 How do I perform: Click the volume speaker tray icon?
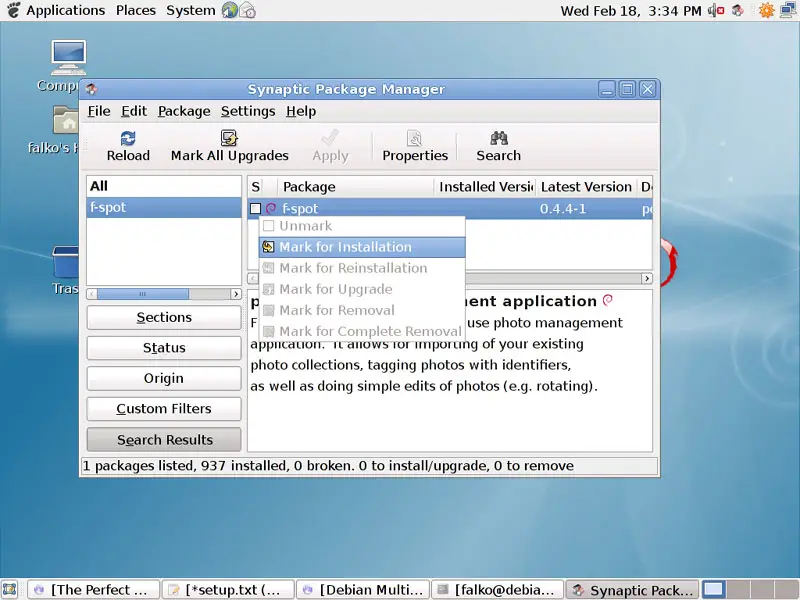(716, 10)
